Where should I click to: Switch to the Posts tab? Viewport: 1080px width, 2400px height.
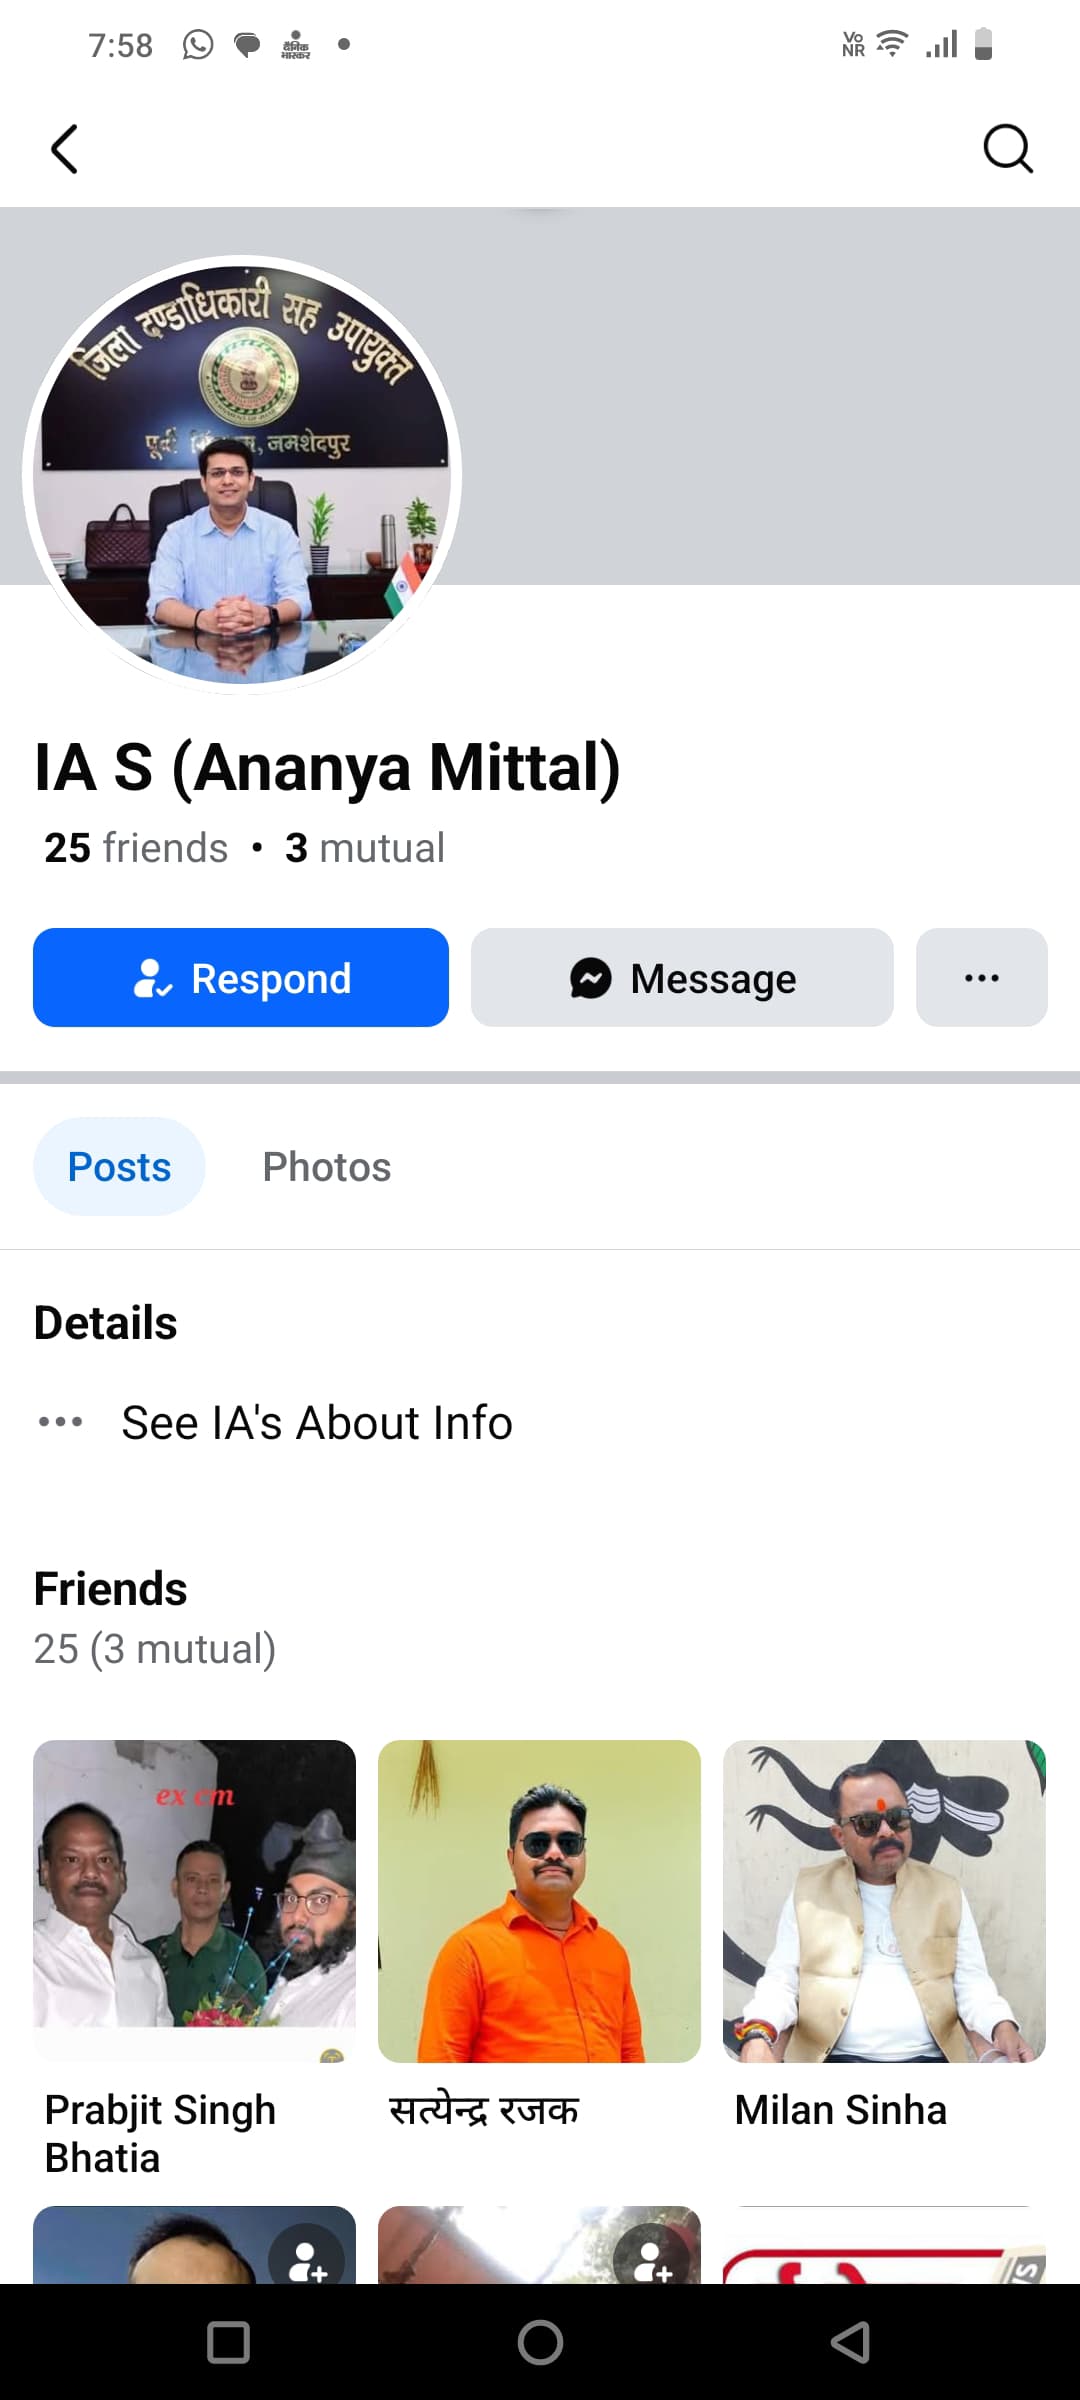click(x=119, y=1167)
